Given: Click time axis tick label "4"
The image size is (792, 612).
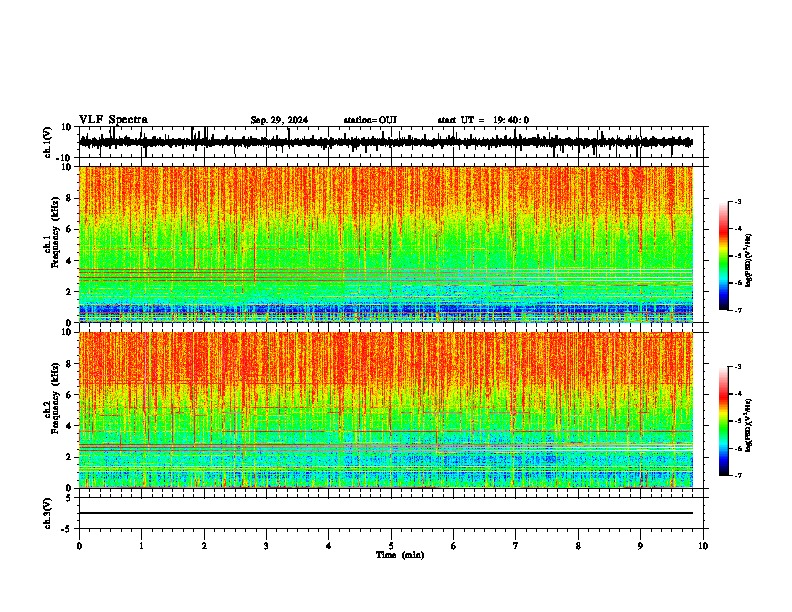Looking at the screenshot, I should pos(329,546).
